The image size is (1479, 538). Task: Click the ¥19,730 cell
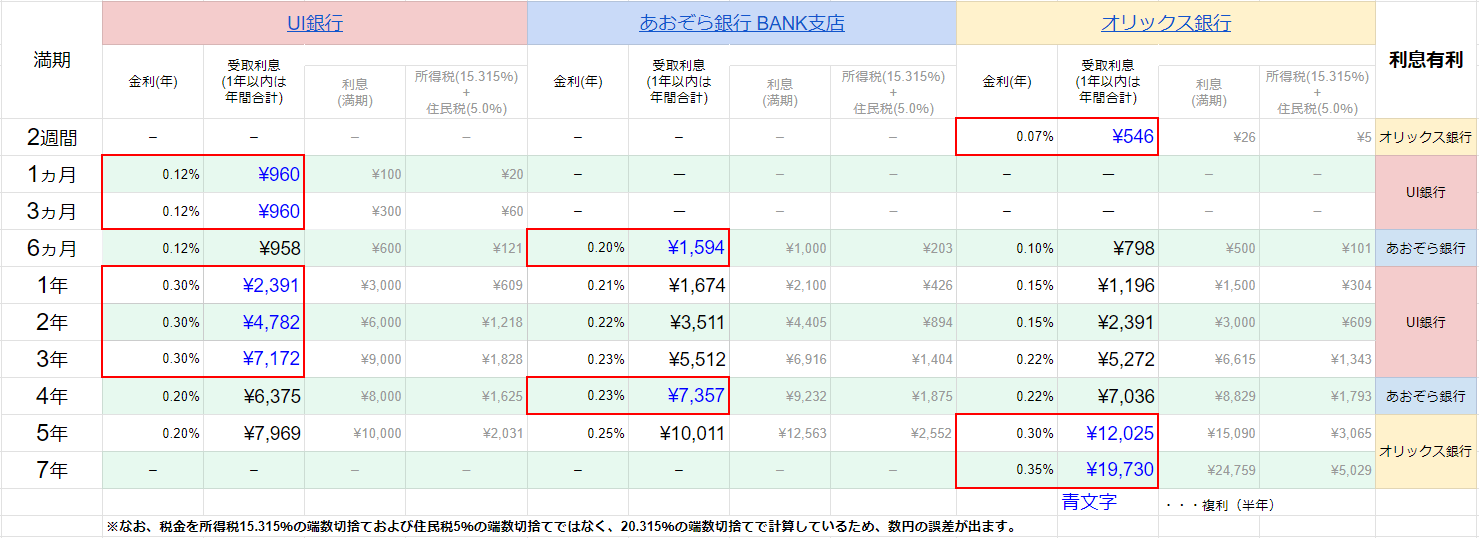(x=1107, y=470)
